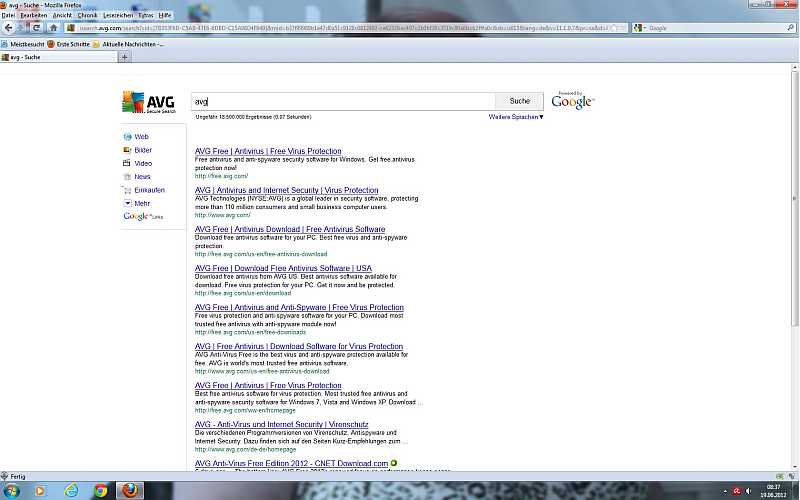Click the volume speaker icon in the system tray

748,491
